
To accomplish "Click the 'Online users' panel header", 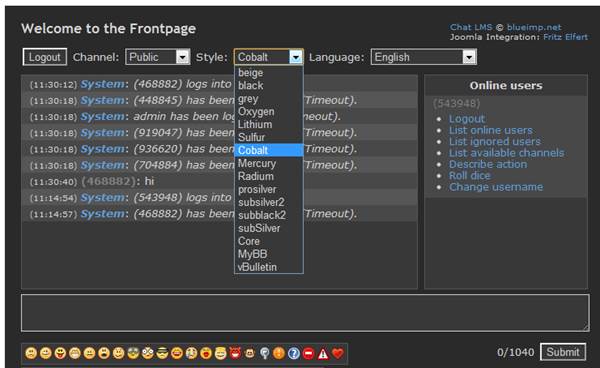I will coord(506,85).
